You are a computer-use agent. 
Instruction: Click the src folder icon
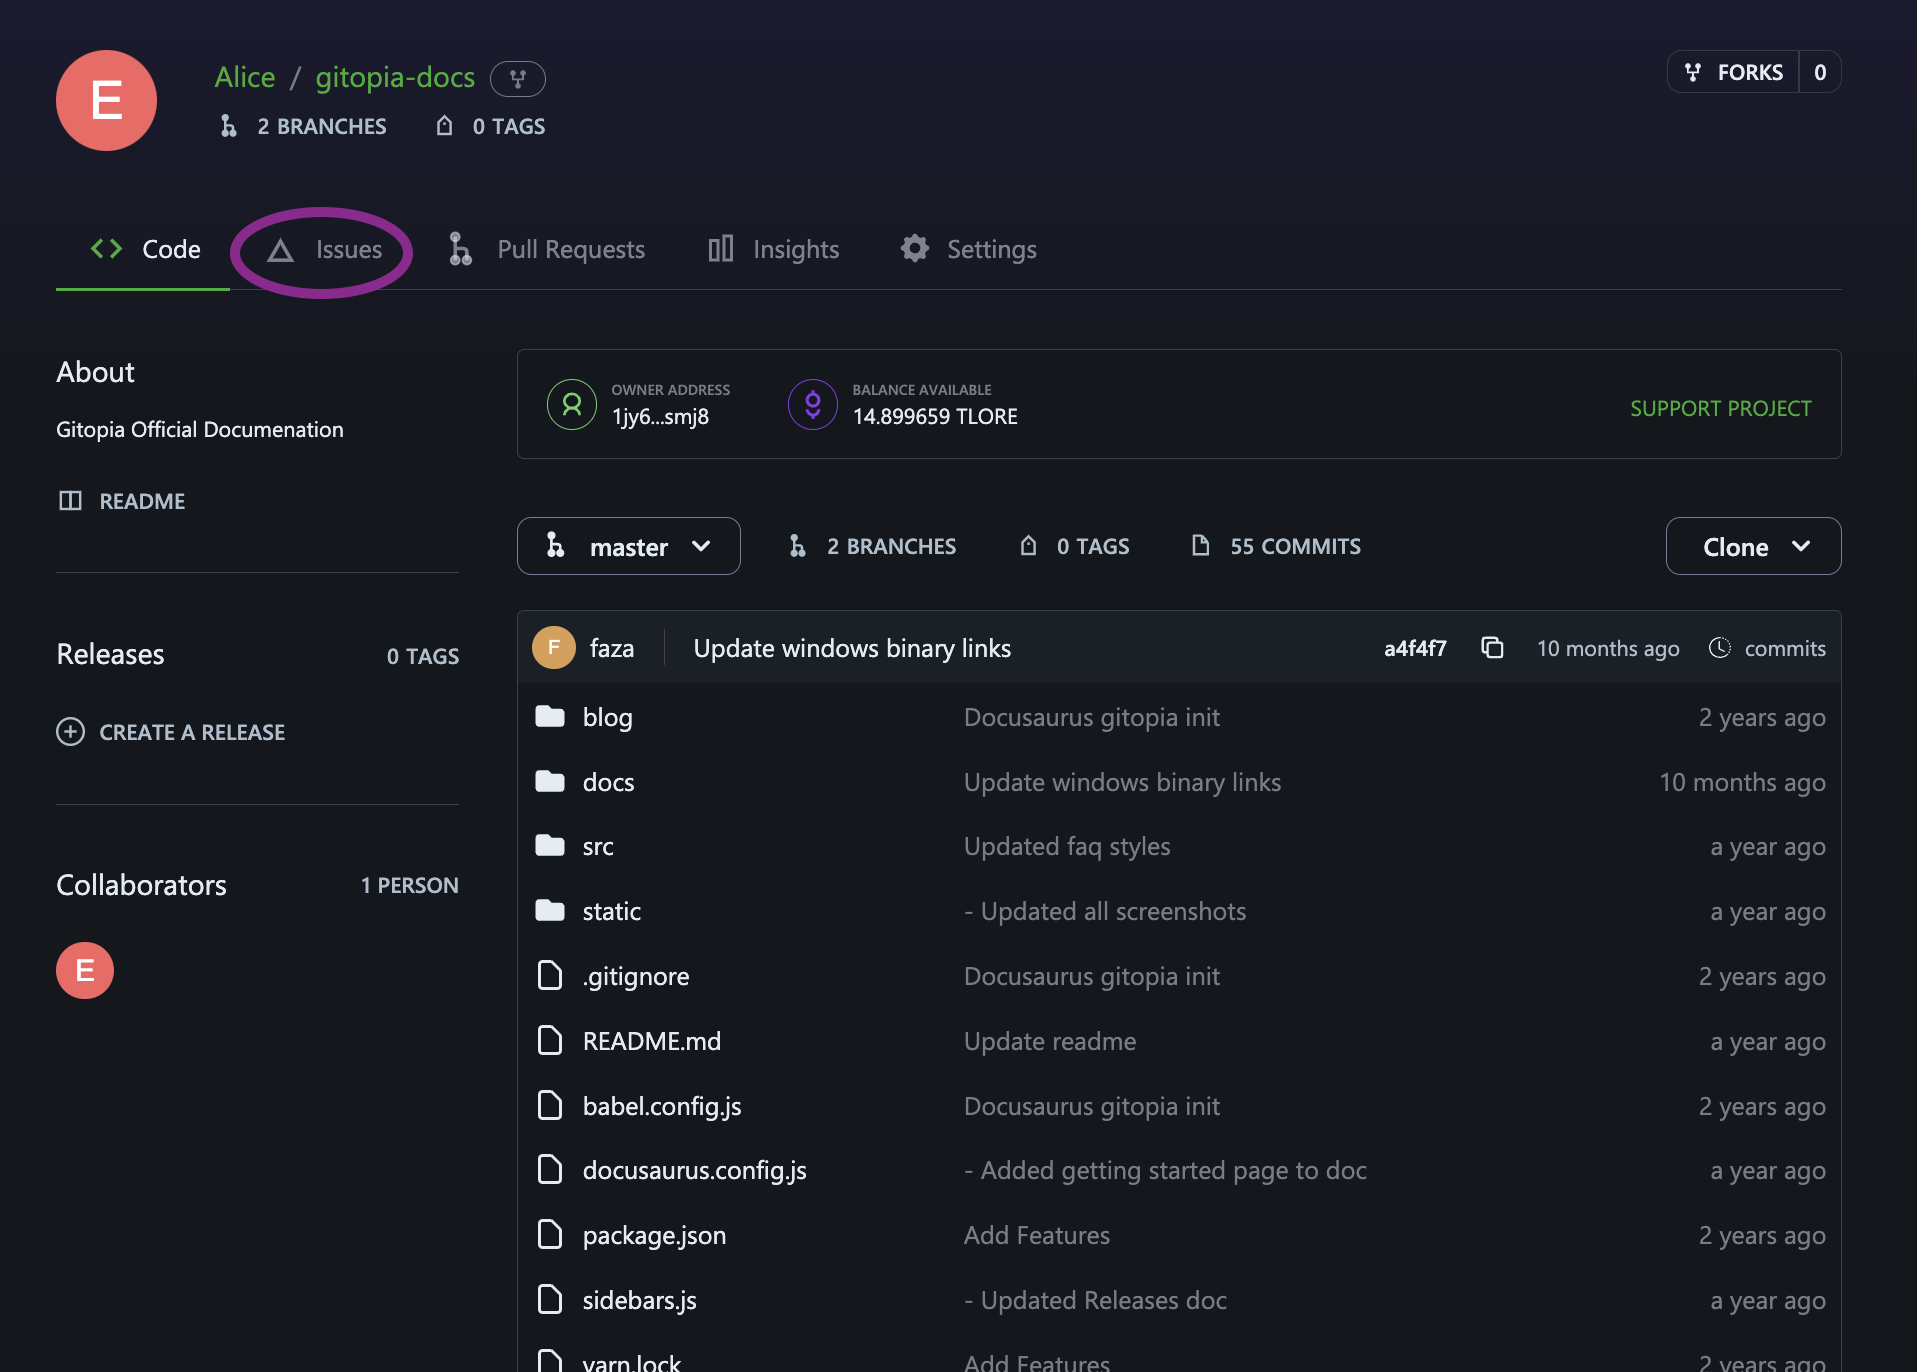[550, 846]
